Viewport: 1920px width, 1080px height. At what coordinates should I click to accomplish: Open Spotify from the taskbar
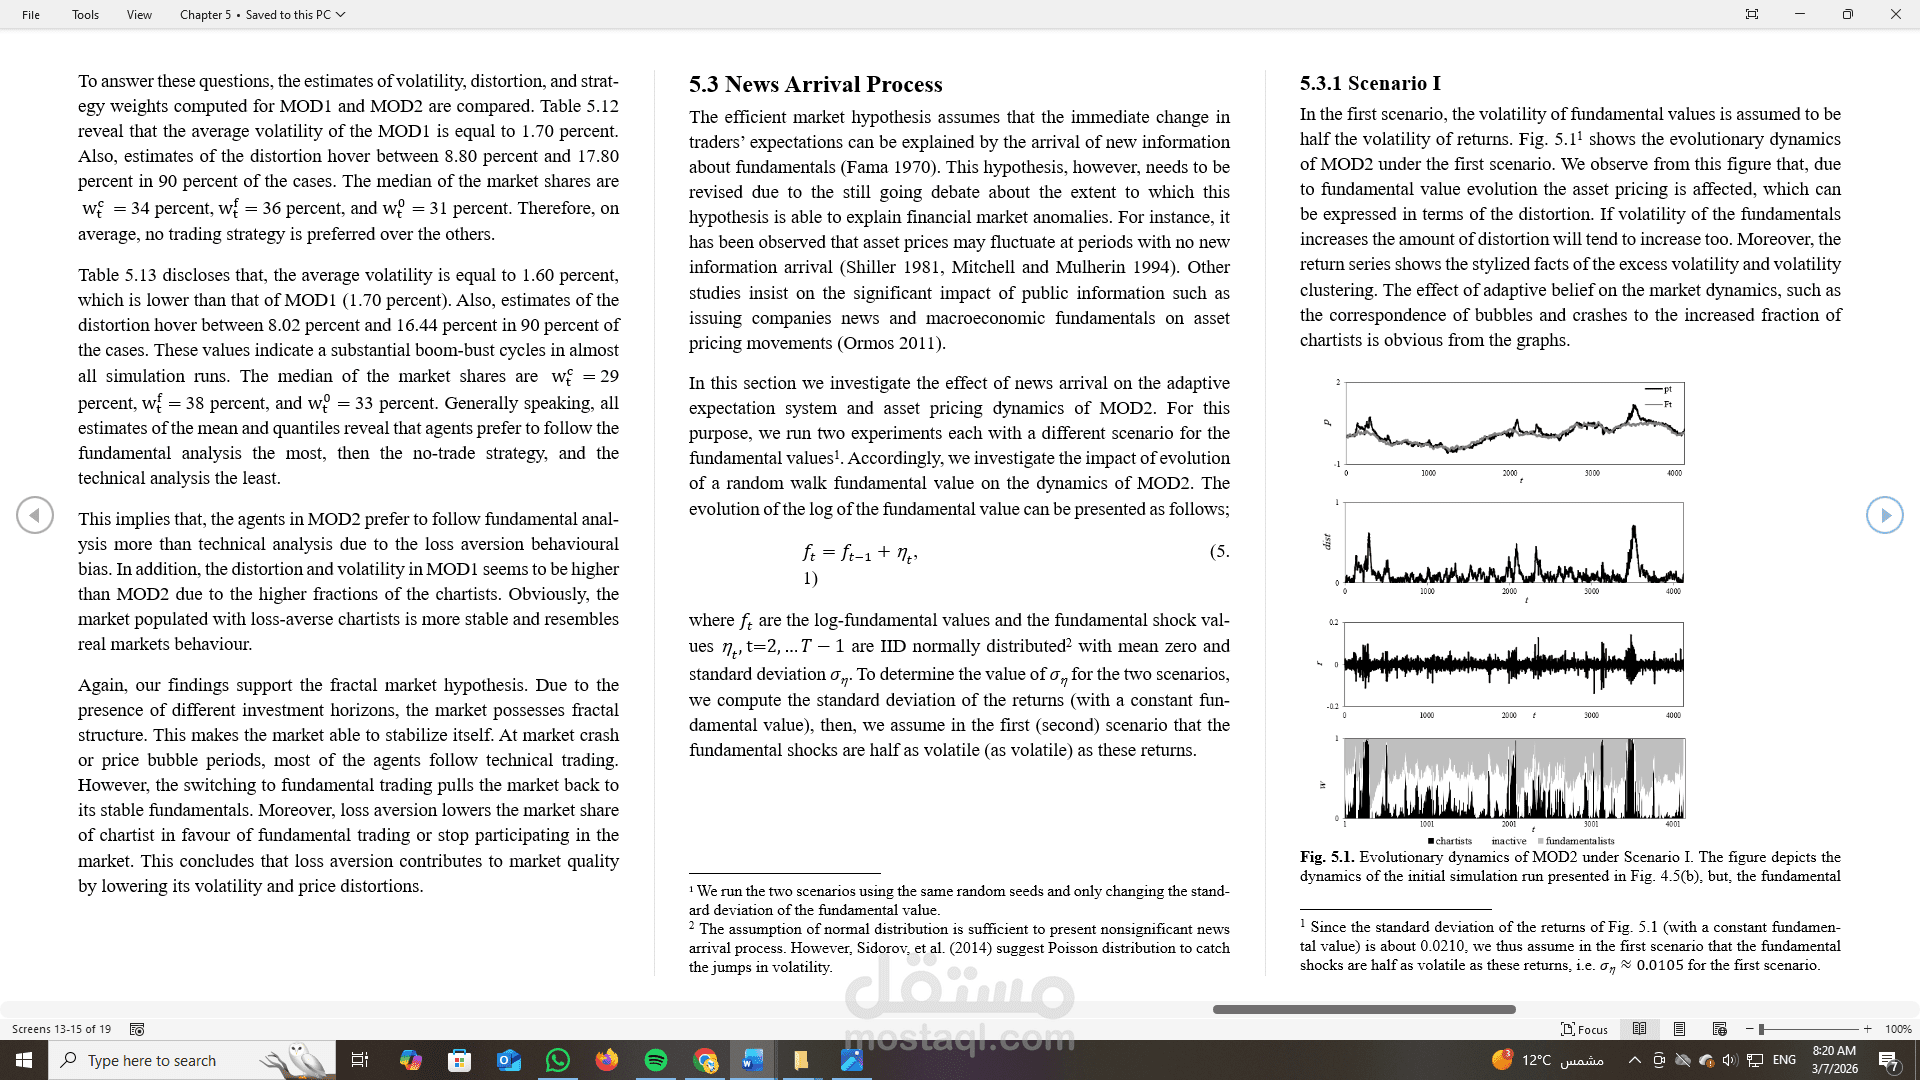coord(656,1060)
